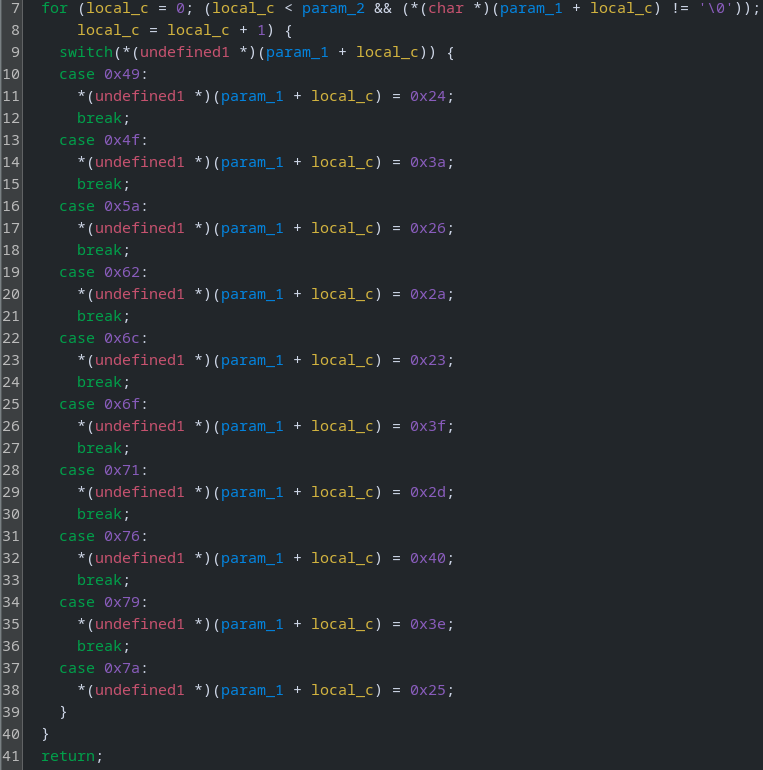763x770 pixels.
Task: Click the assigned value 0x3a
Action: (428, 162)
